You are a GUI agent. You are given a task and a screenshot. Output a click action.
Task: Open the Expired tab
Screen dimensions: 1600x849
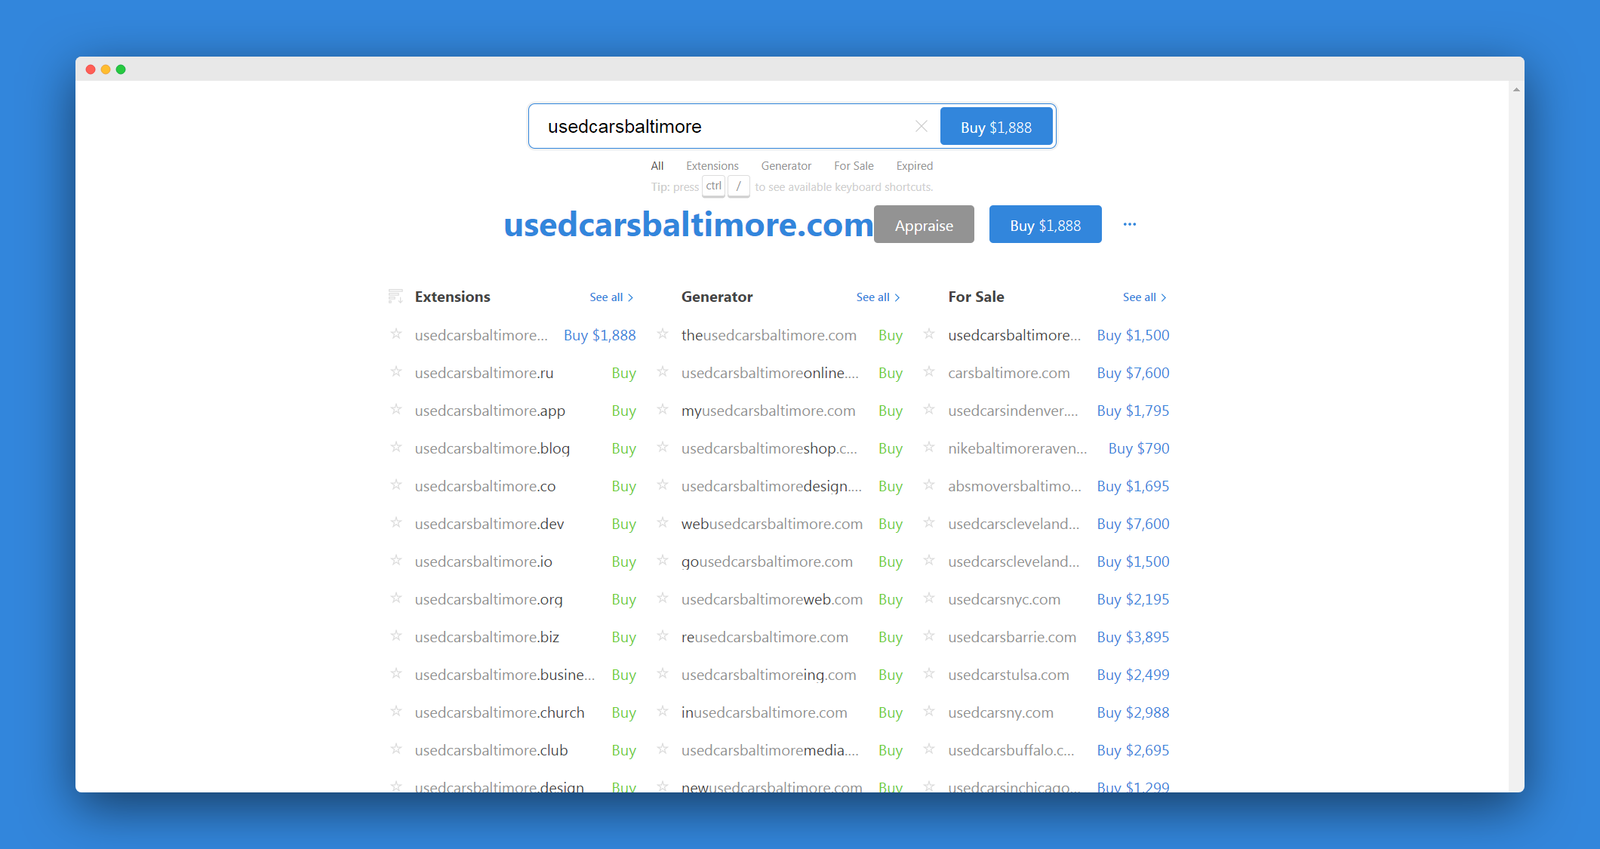914,166
